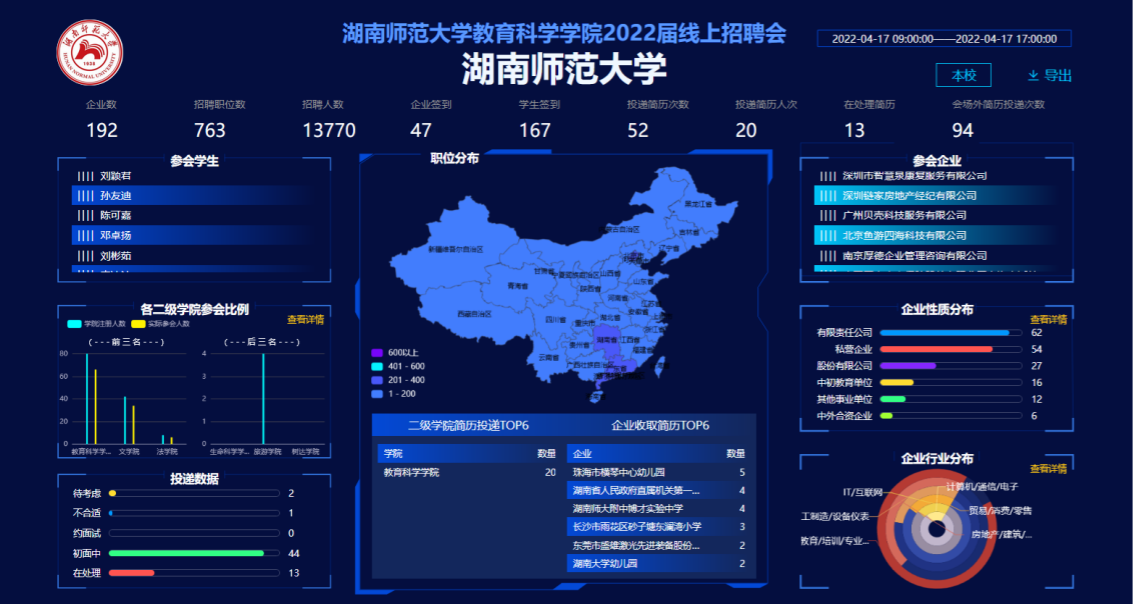Open 查看详情 link in 企业行业分布 panel

[1048, 468]
